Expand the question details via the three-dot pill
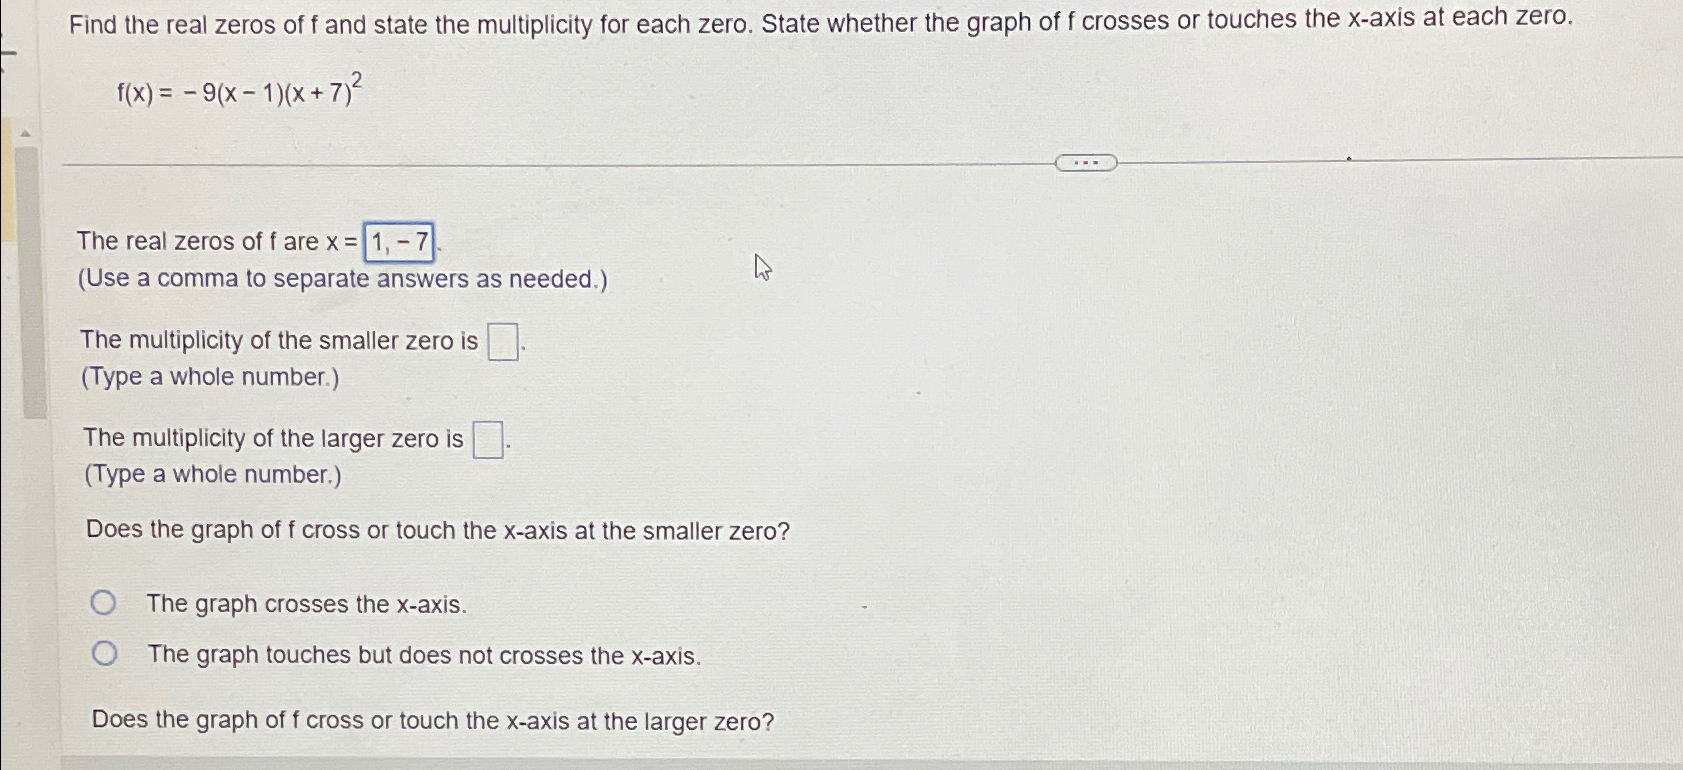 click(x=1086, y=161)
